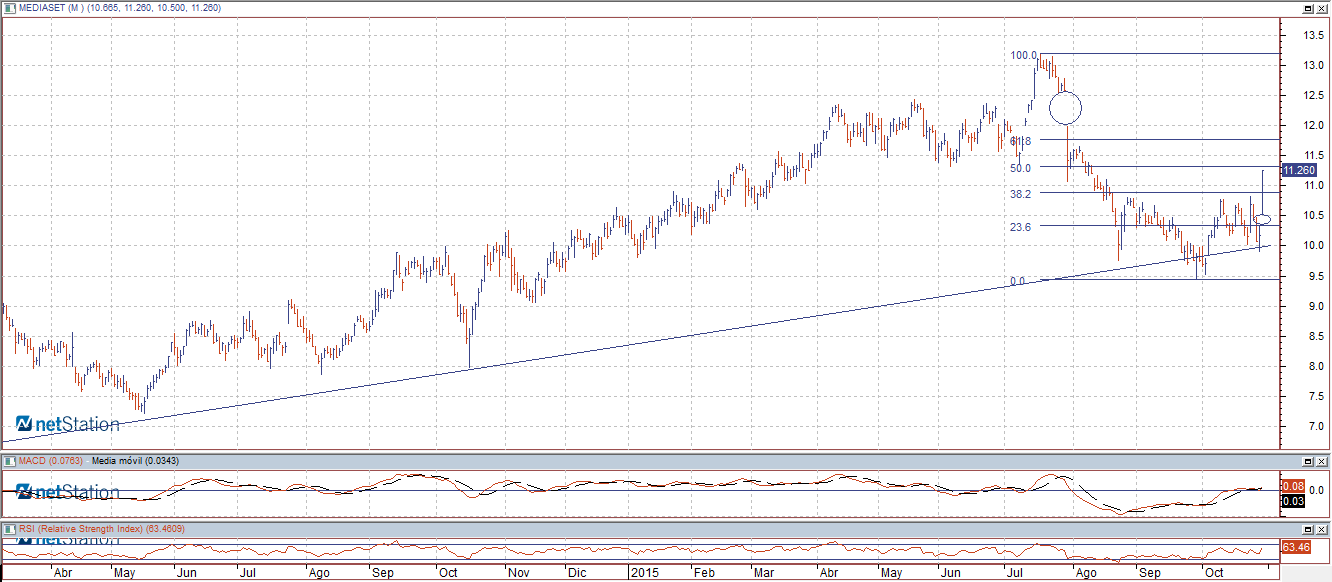Click the 11.260 current price tag

1299,171
